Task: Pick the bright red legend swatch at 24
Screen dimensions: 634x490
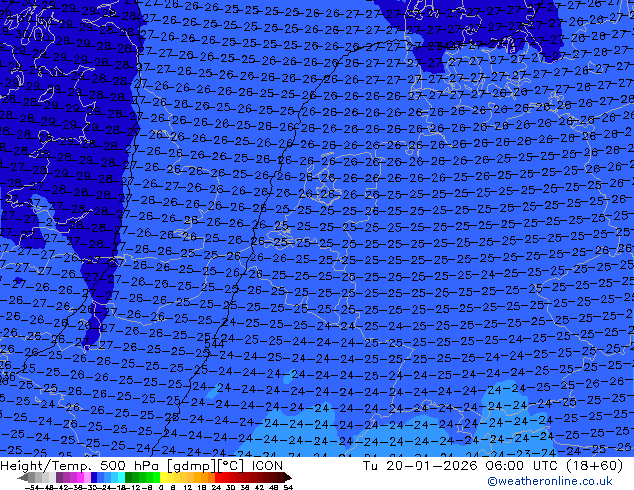Action: 218,478
